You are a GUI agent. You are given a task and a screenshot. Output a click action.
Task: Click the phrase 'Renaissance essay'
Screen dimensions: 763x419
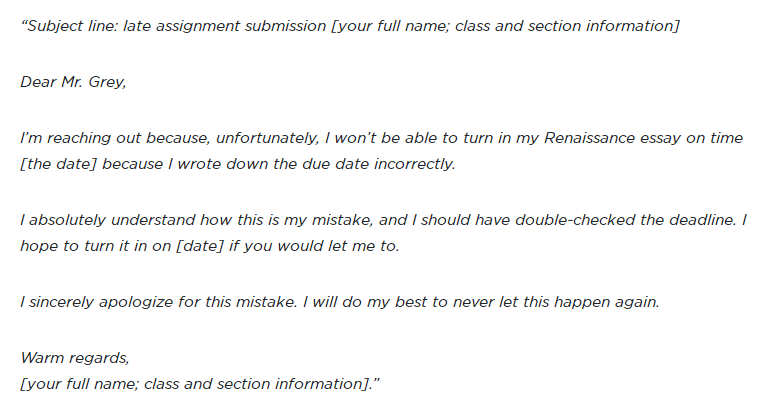coord(613,138)
